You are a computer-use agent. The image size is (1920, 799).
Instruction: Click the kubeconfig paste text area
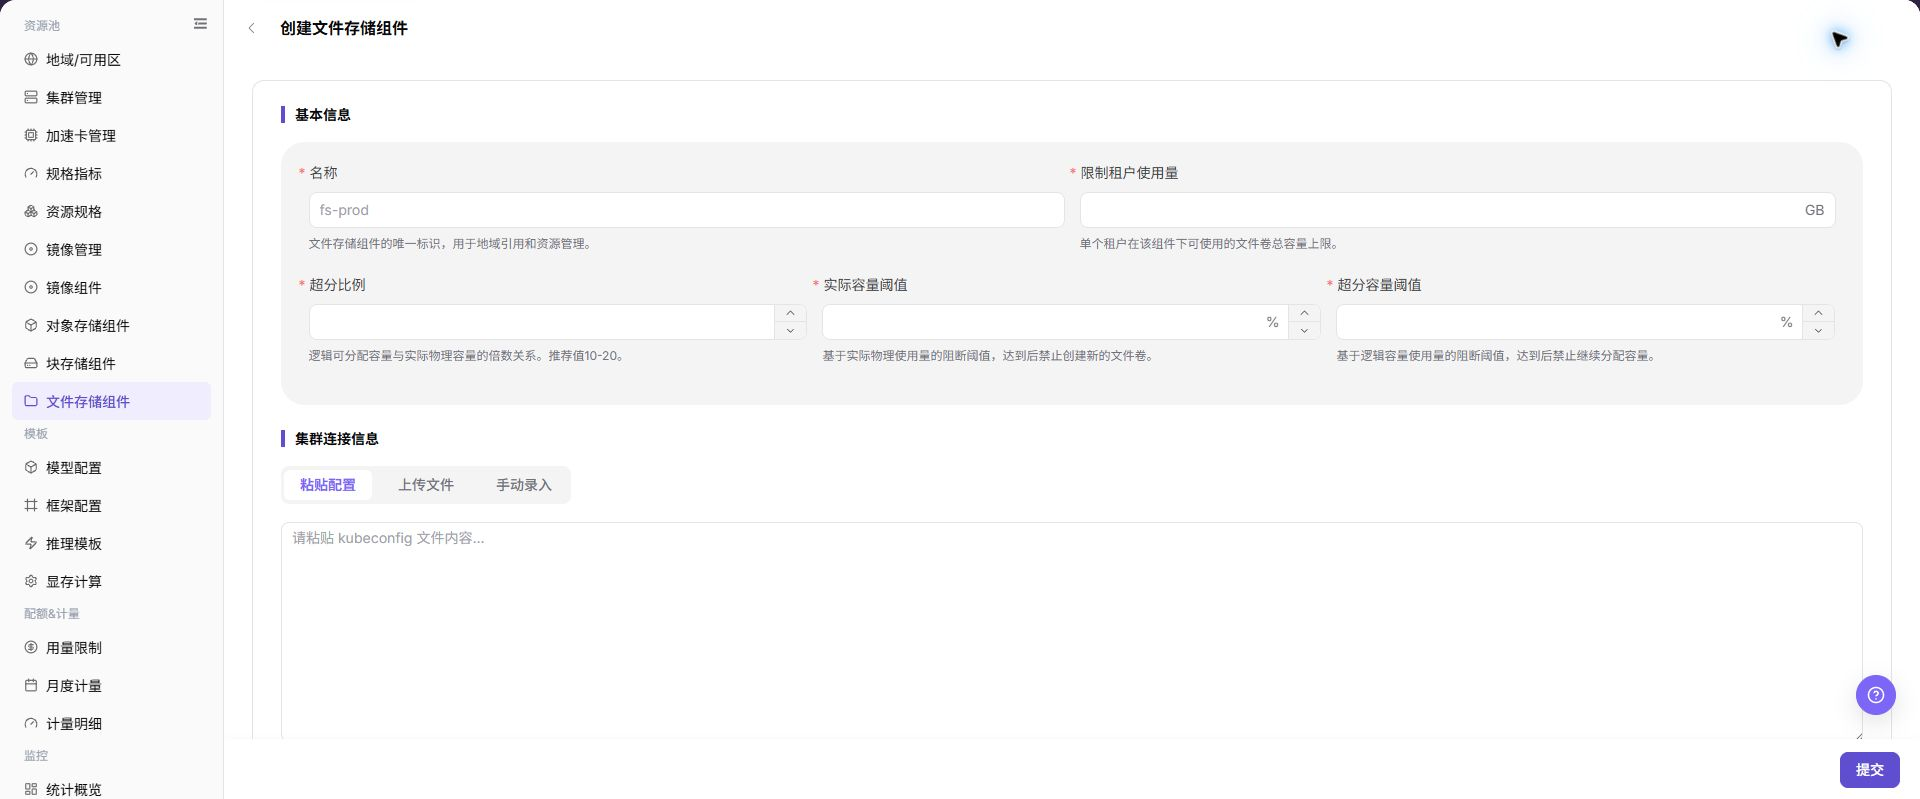tap(1071, 630)
